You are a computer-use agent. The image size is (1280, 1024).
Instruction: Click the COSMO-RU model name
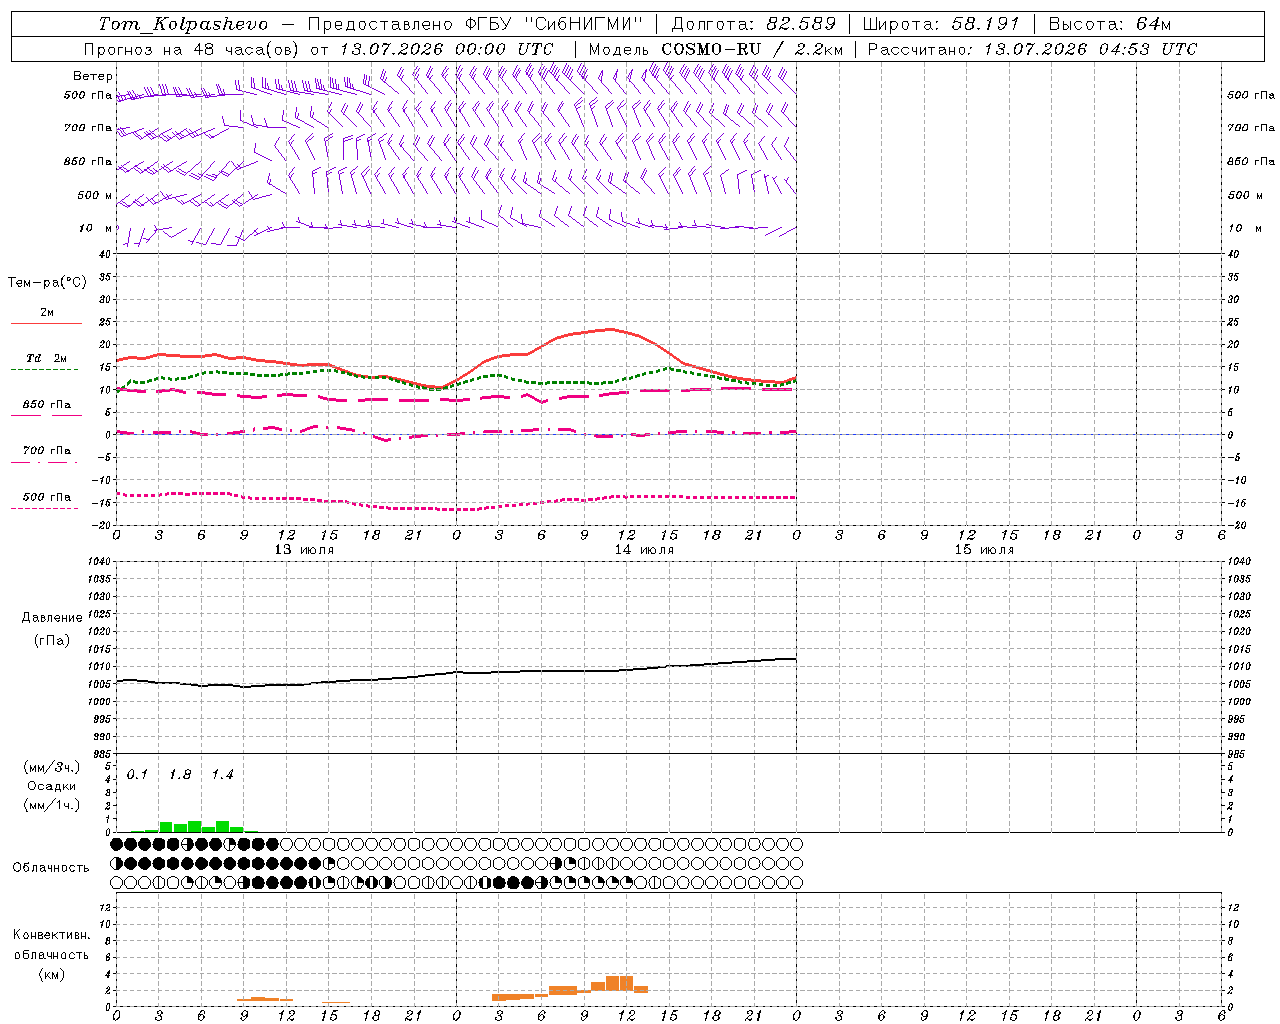[711, 49]
